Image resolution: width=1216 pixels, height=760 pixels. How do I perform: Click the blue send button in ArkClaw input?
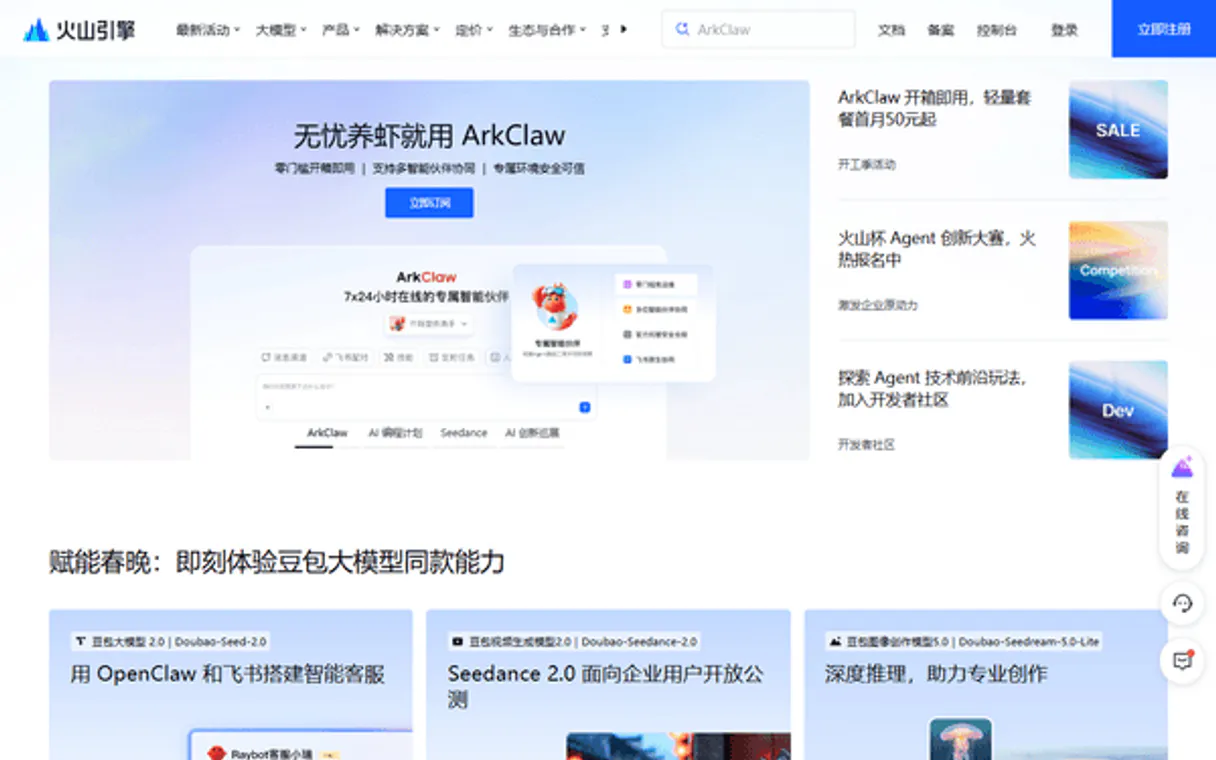585,407
